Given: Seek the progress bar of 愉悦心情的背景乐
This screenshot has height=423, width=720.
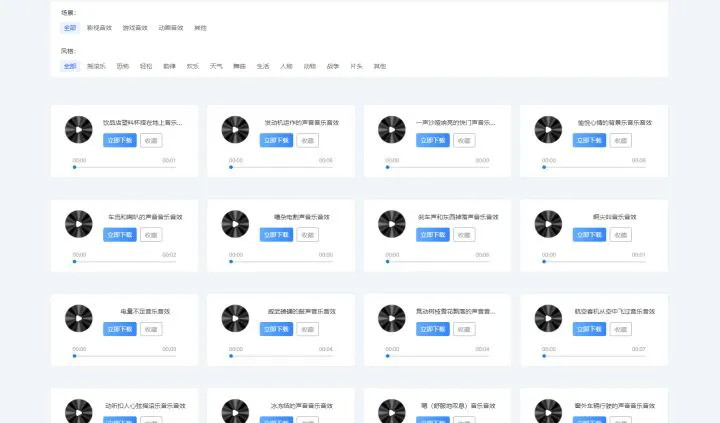Looking at the screenshot, I should pyautogui.click(x=594, y=167).
